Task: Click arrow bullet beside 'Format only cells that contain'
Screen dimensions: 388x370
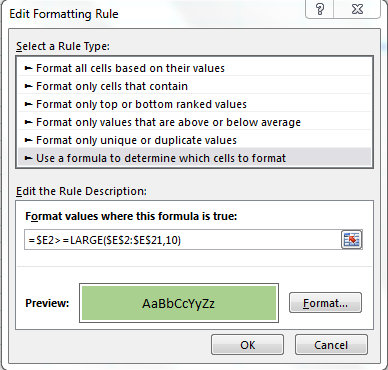Action: click(x=29, y=86)
